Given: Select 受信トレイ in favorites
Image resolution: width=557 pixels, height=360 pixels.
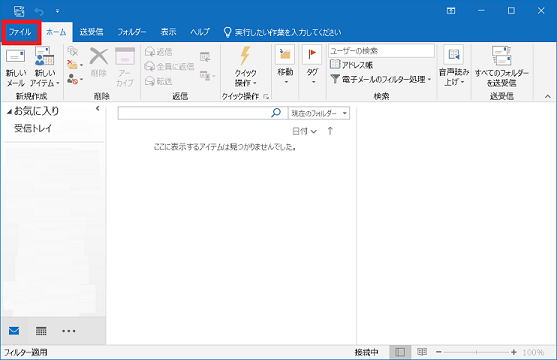Looking at the screenshot, I should (x=33, y=128).
